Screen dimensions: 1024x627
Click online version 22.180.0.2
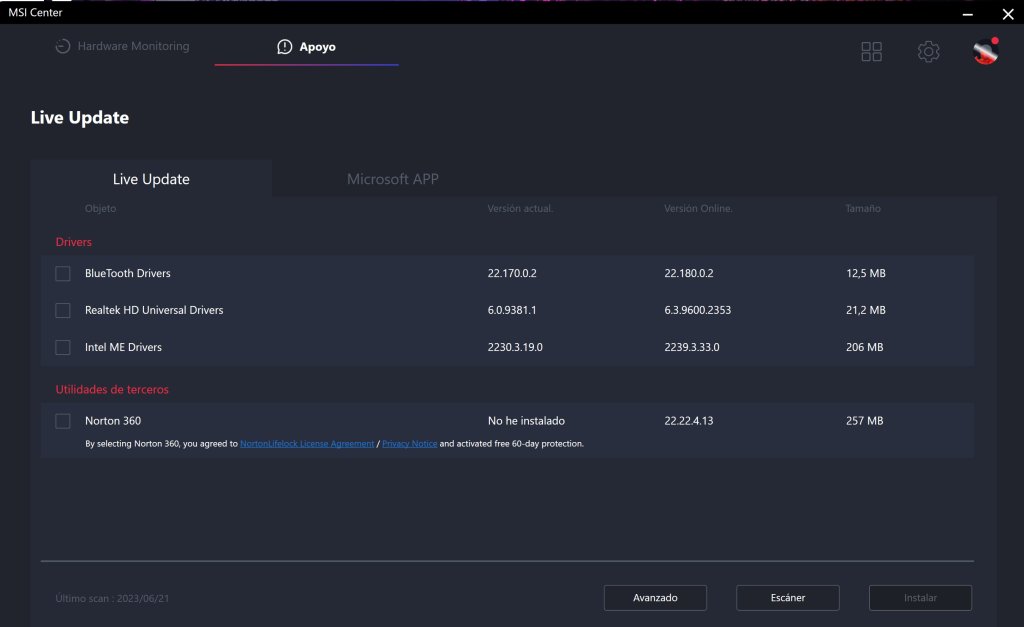[689, 274]
